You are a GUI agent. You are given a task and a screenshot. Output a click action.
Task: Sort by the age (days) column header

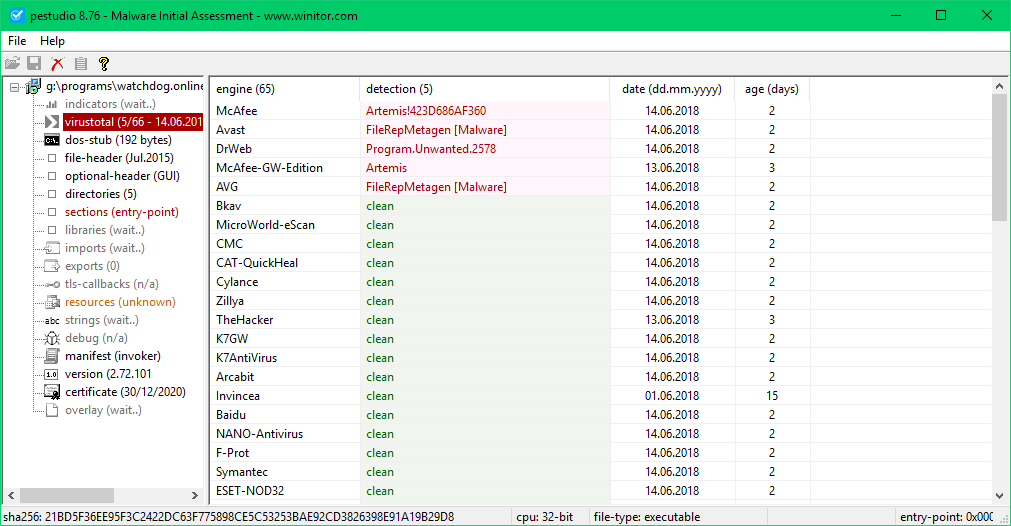tap(772, 89)
